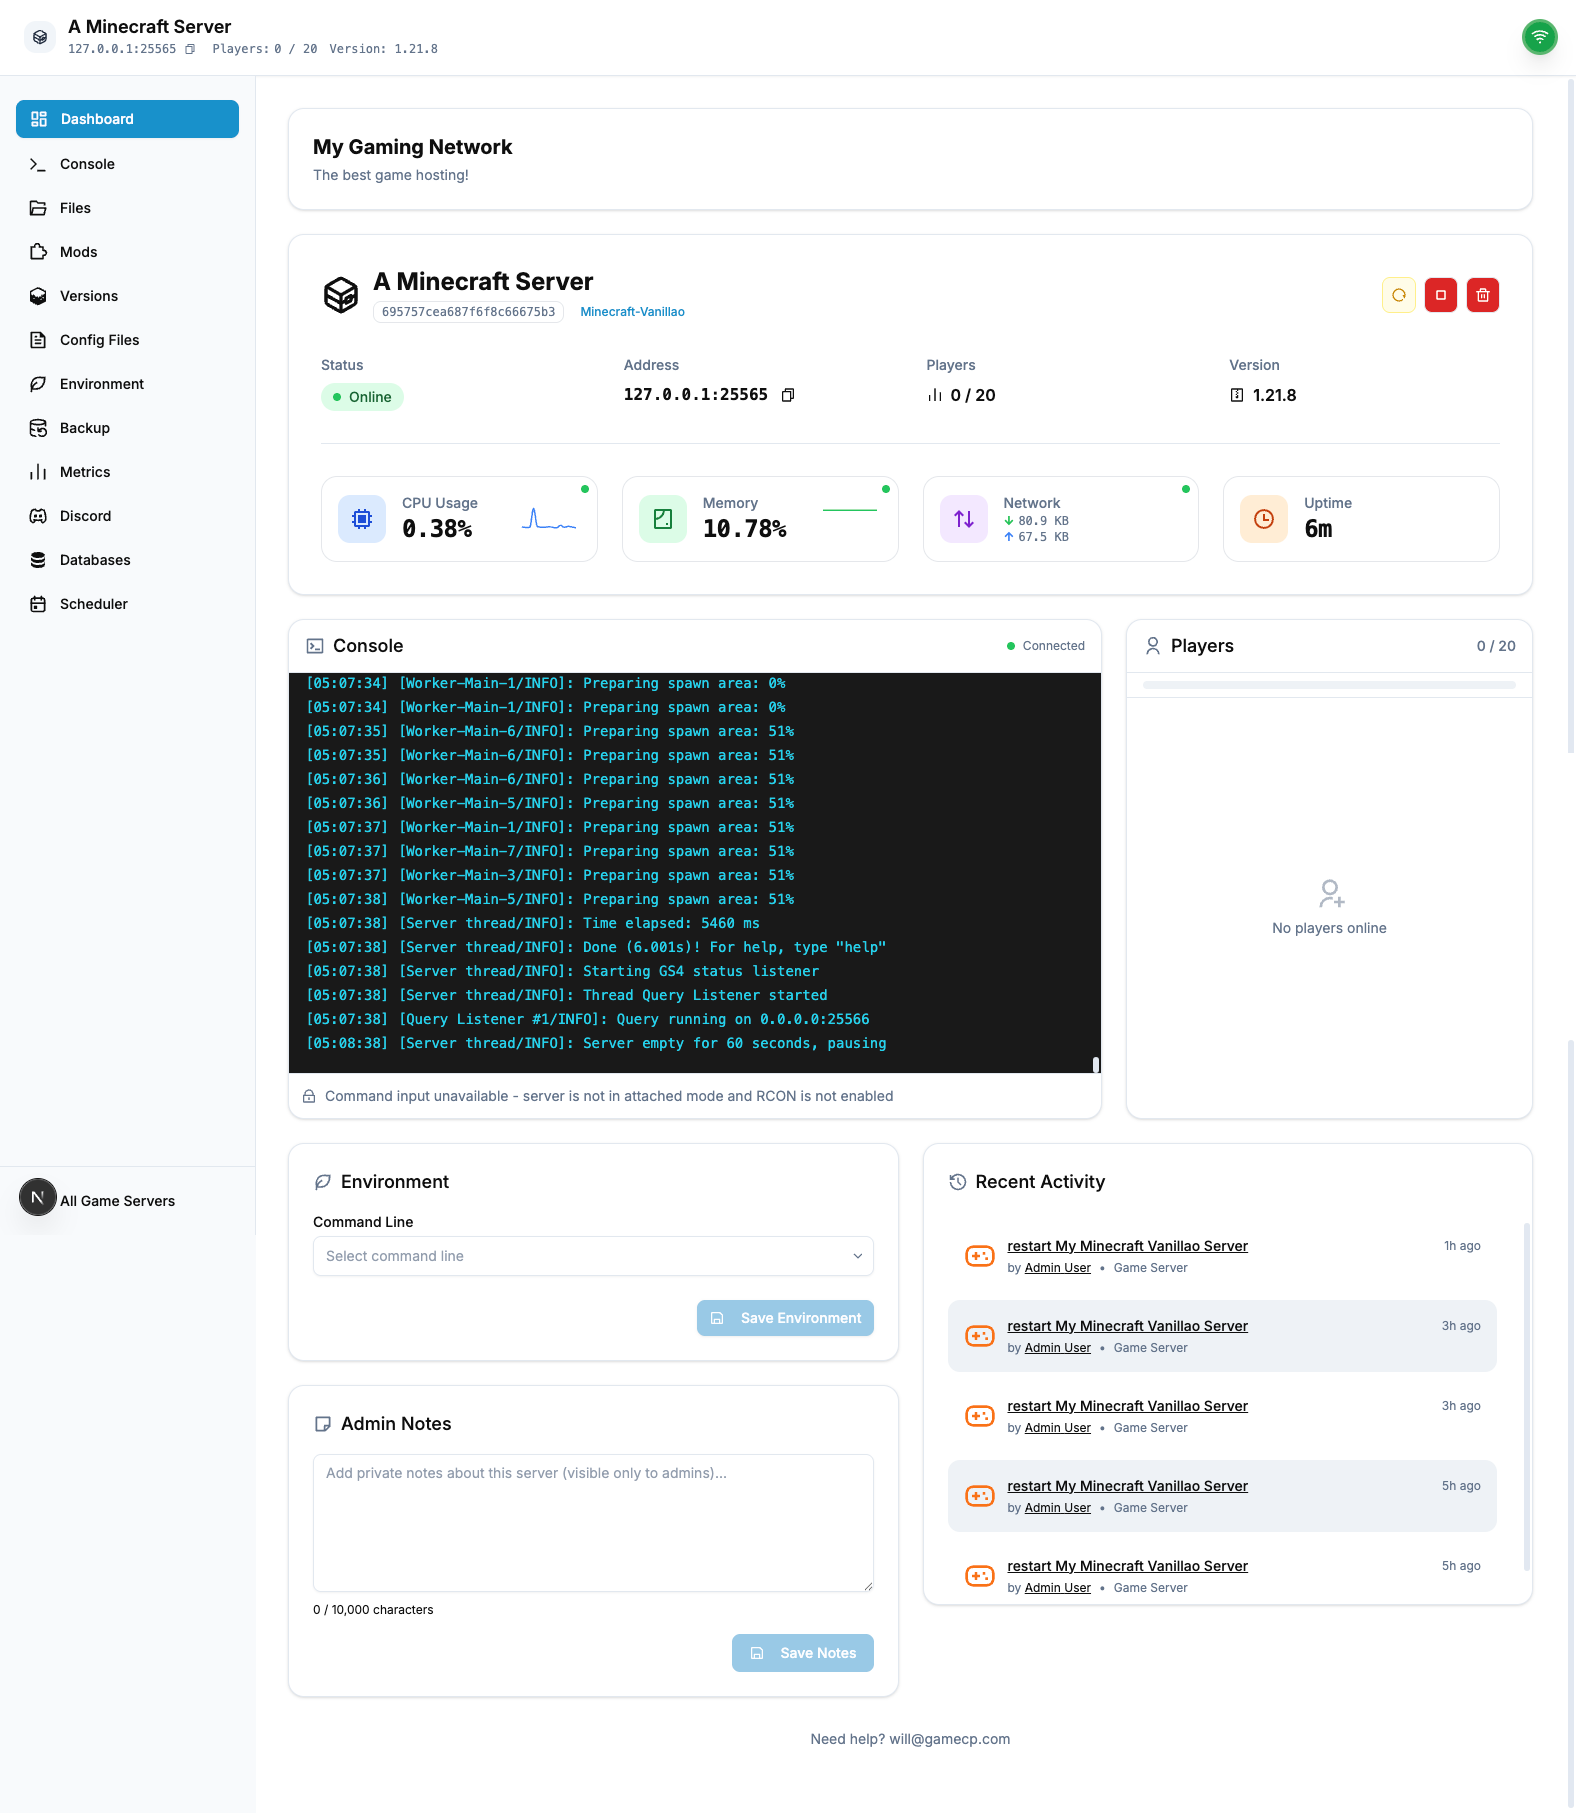This screenshot has height=1813, width=1576.
Task: Click the Discord sidebar icon
Action: (x=38, y=516)
